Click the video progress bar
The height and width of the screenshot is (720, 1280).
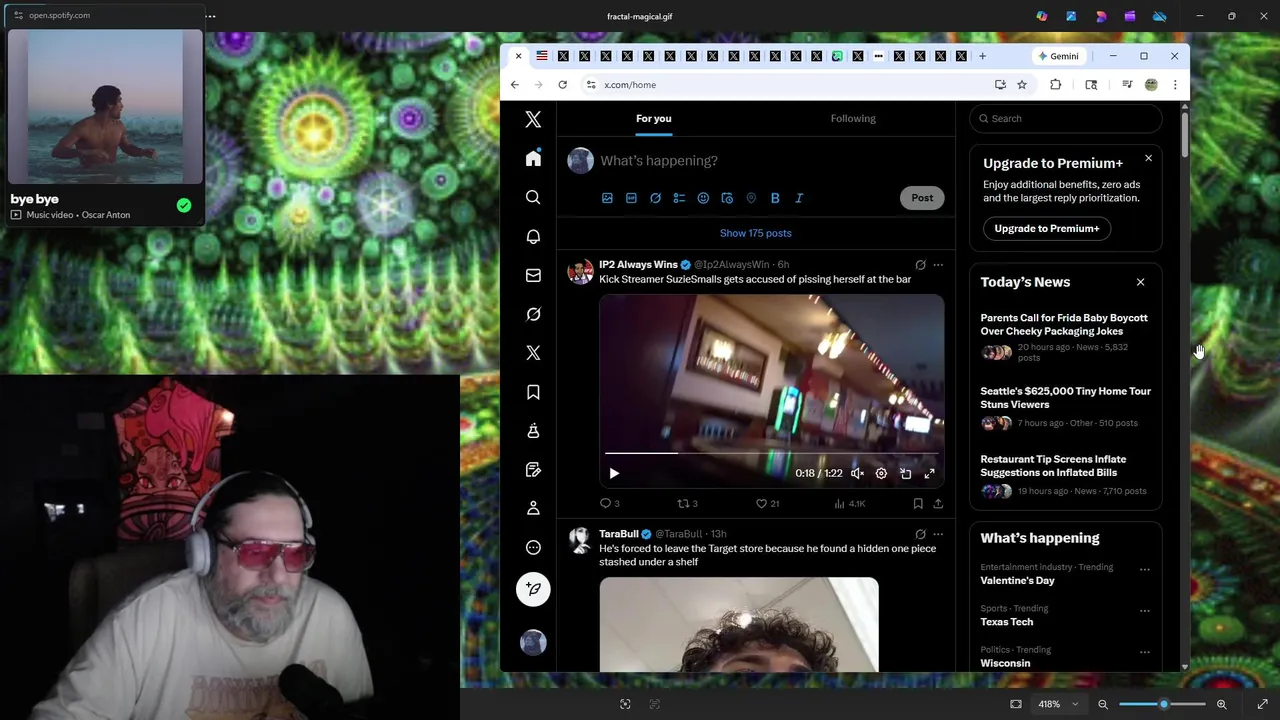click(771, 453)
